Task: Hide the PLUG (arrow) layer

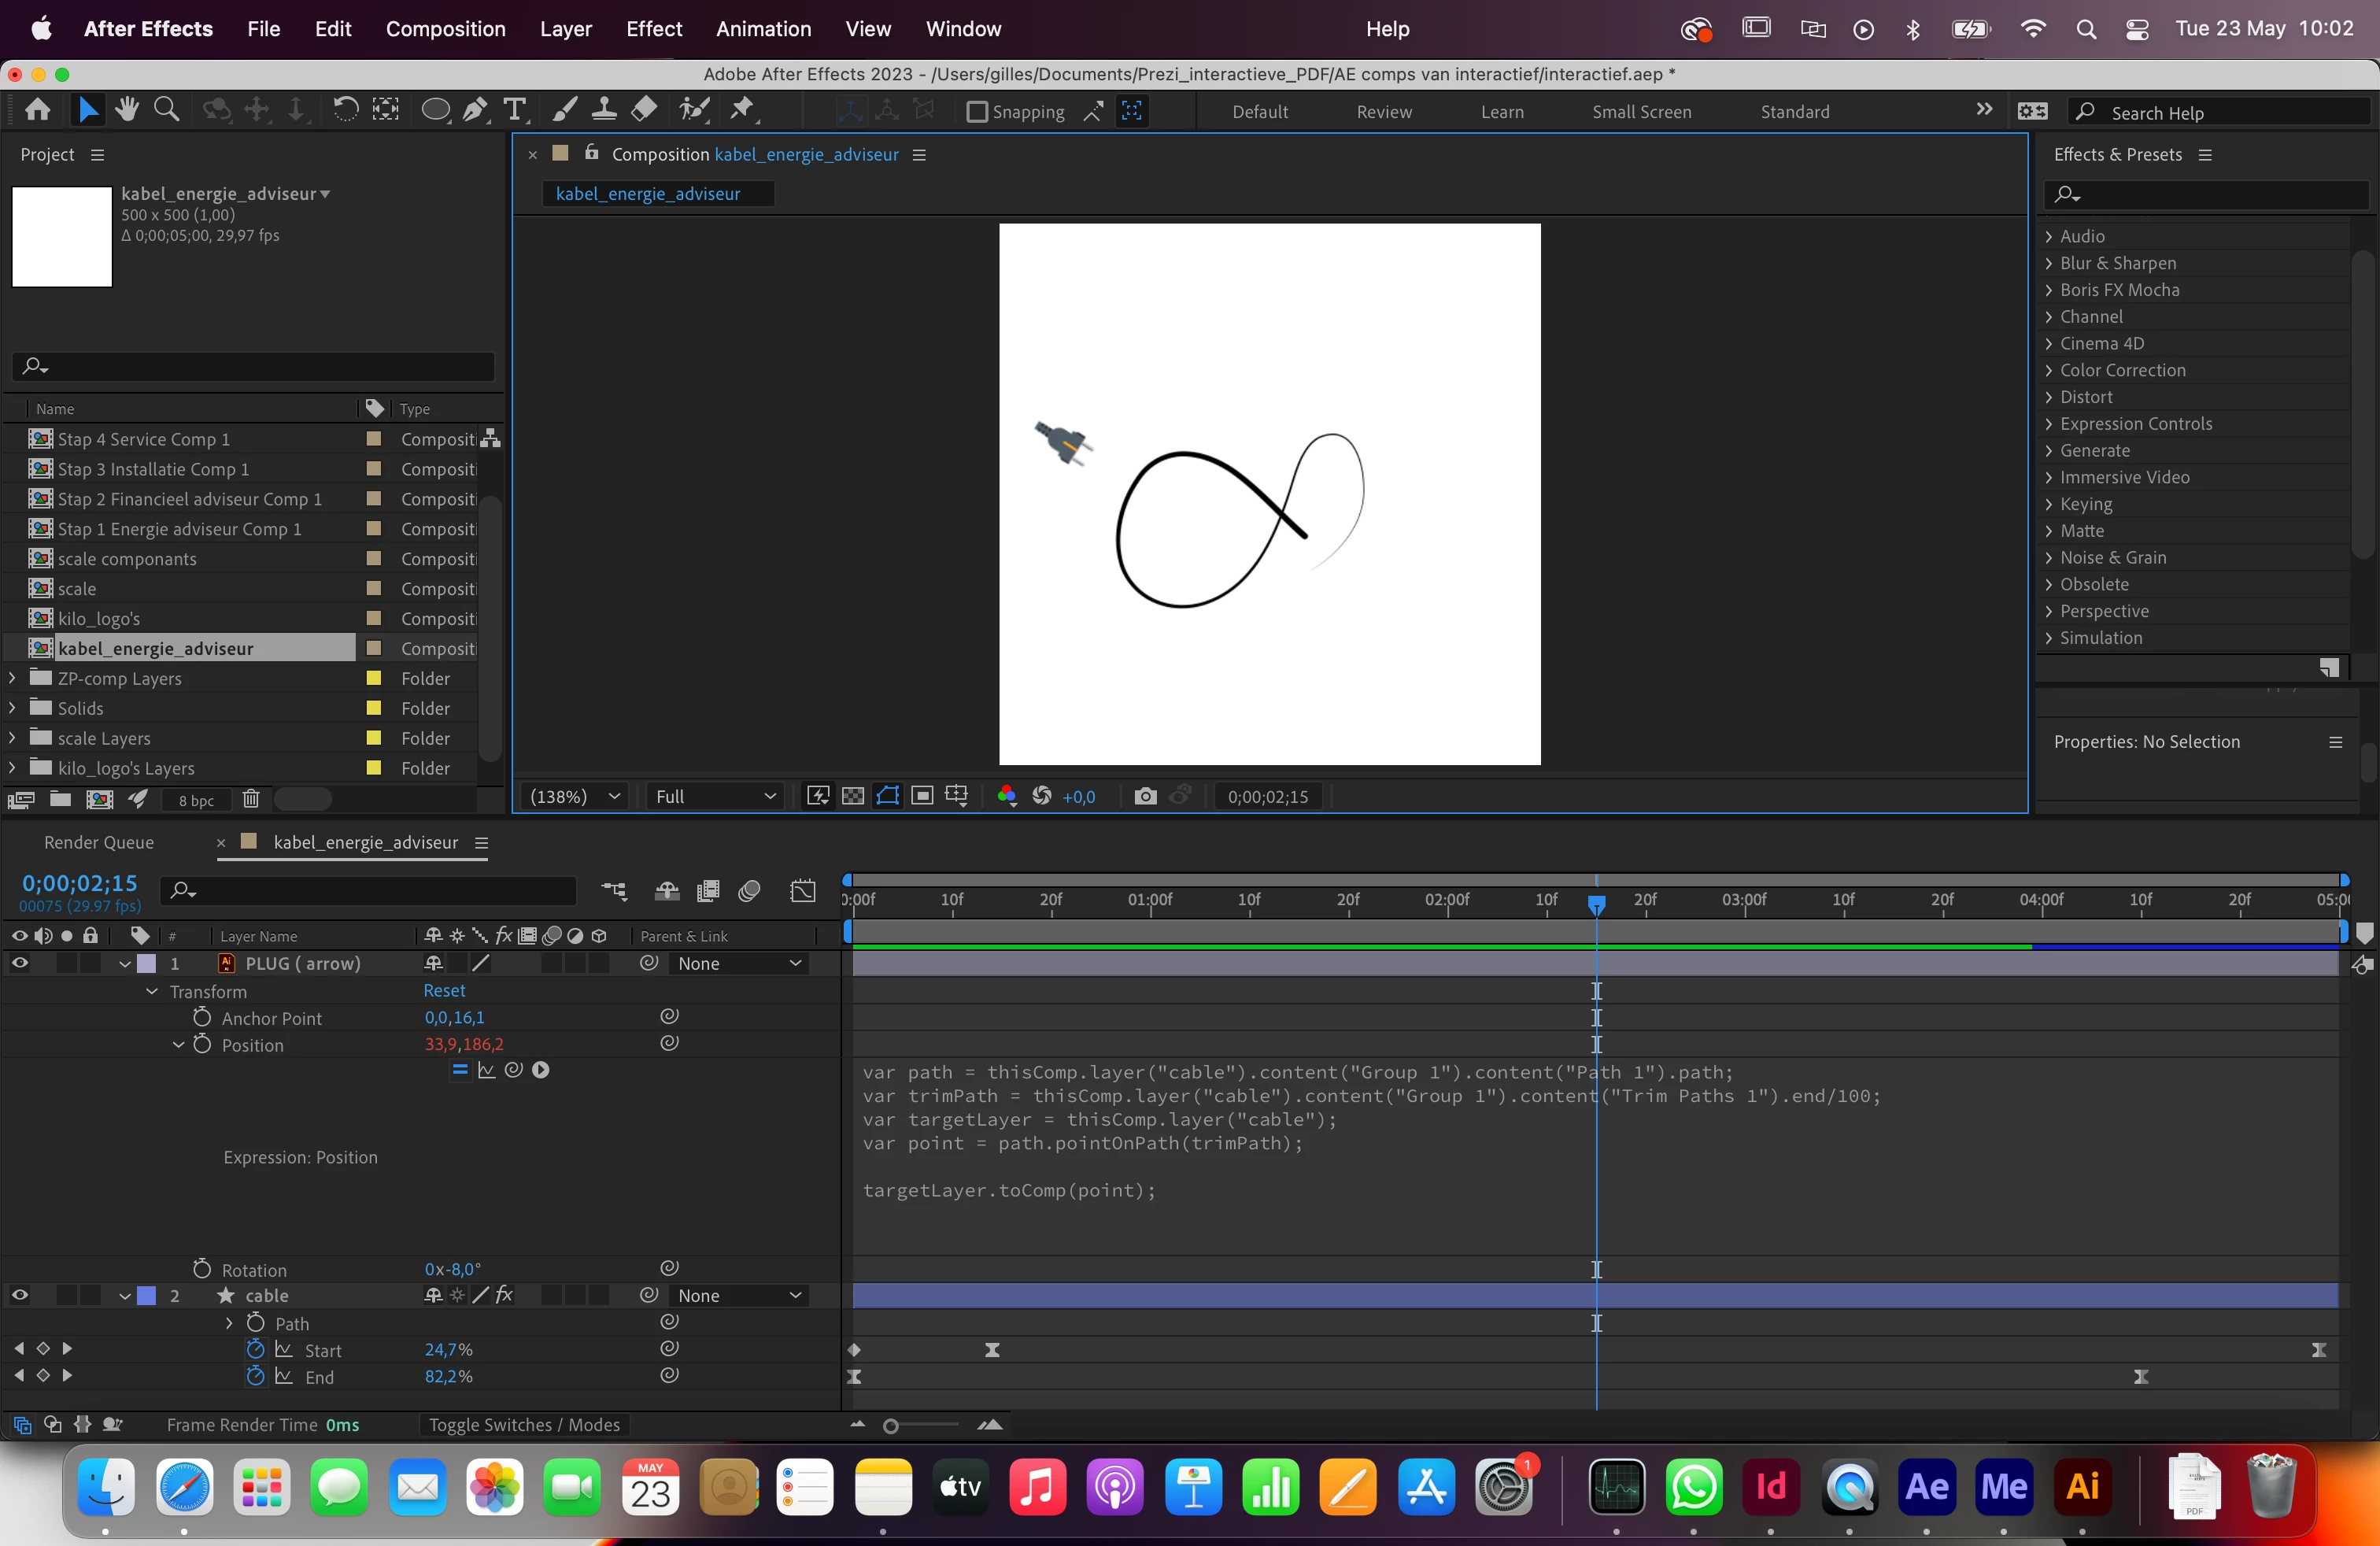Action: click(20, 963)
